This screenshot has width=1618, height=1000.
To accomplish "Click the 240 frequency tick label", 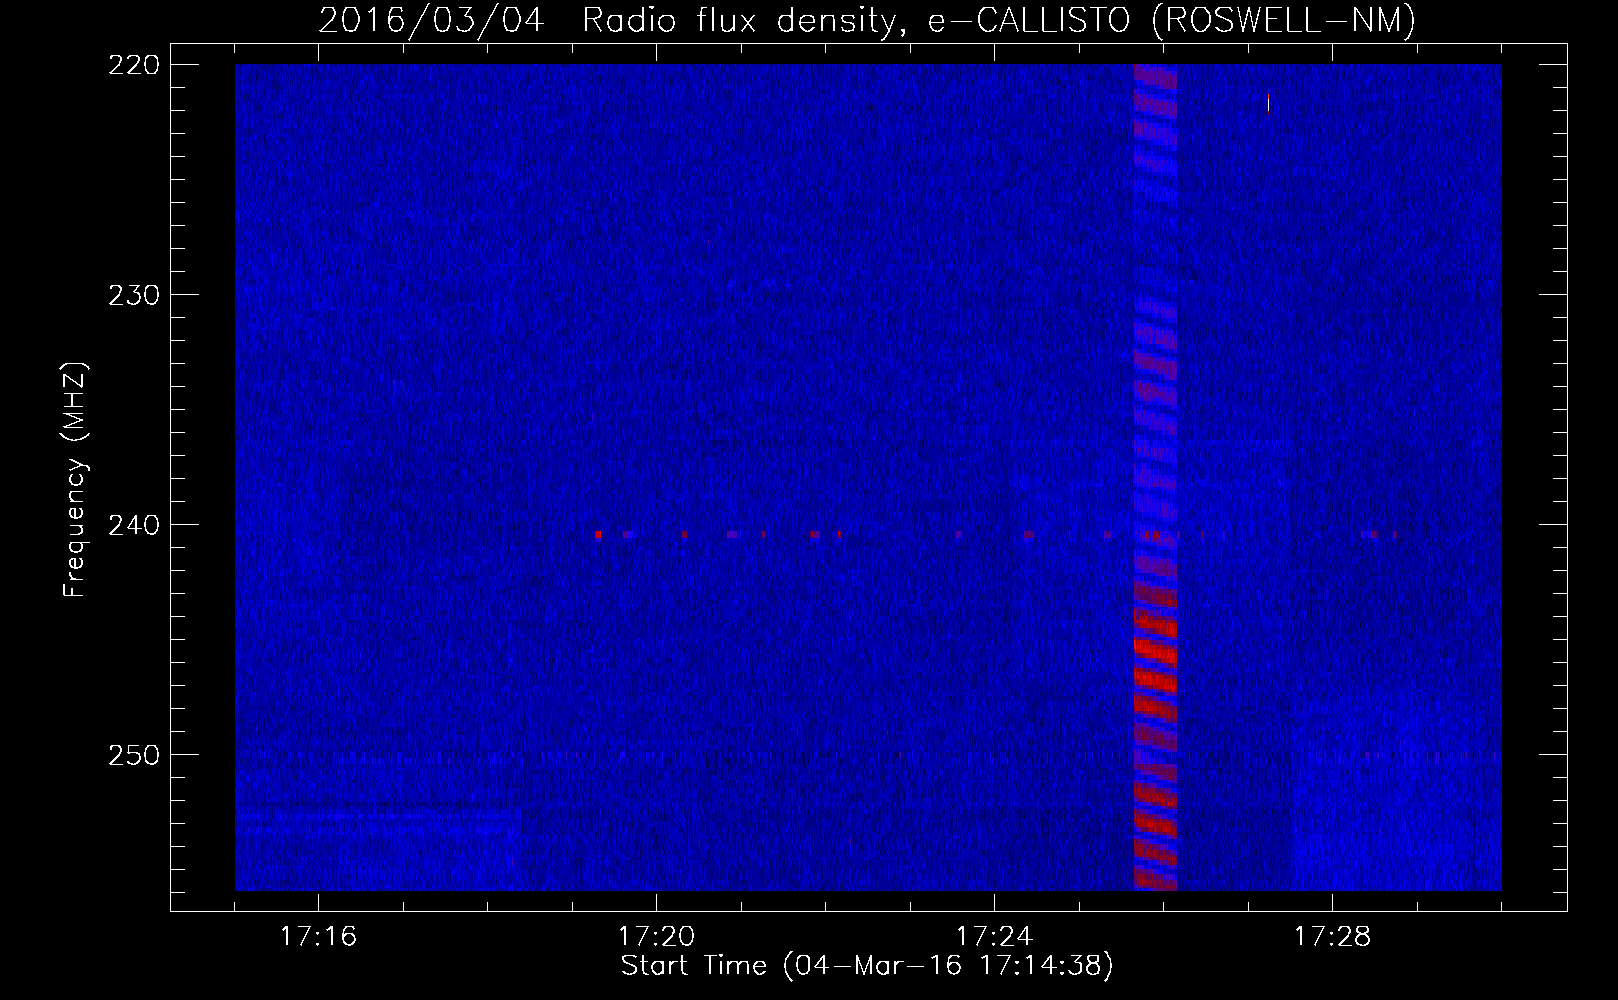I will 134,525.
